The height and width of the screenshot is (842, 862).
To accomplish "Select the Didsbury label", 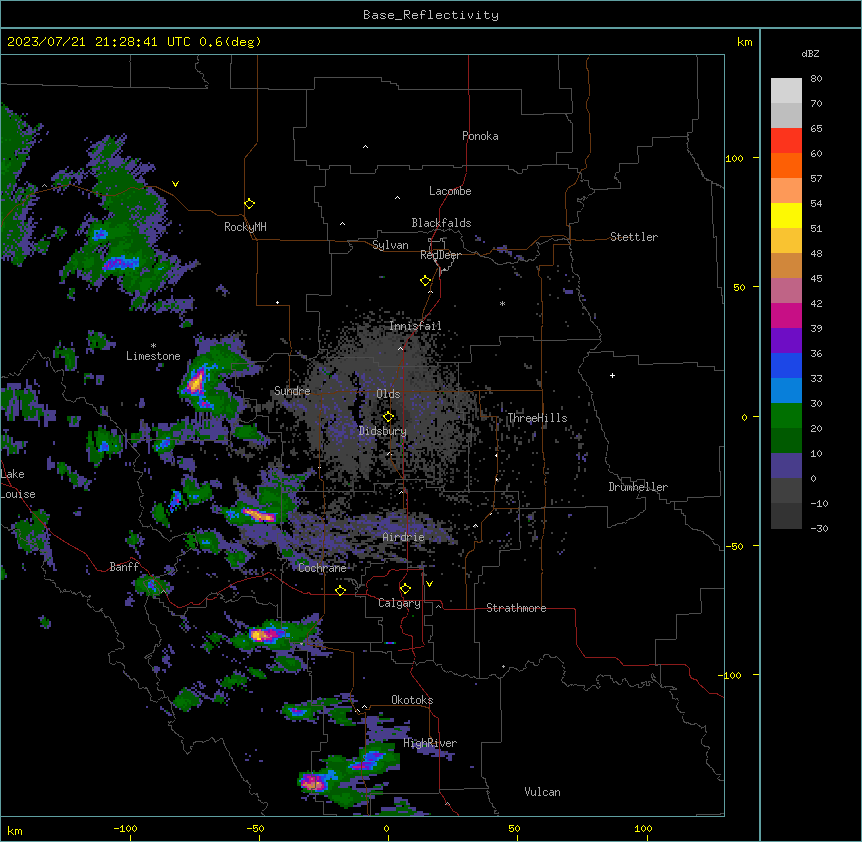I will (383, 431).
